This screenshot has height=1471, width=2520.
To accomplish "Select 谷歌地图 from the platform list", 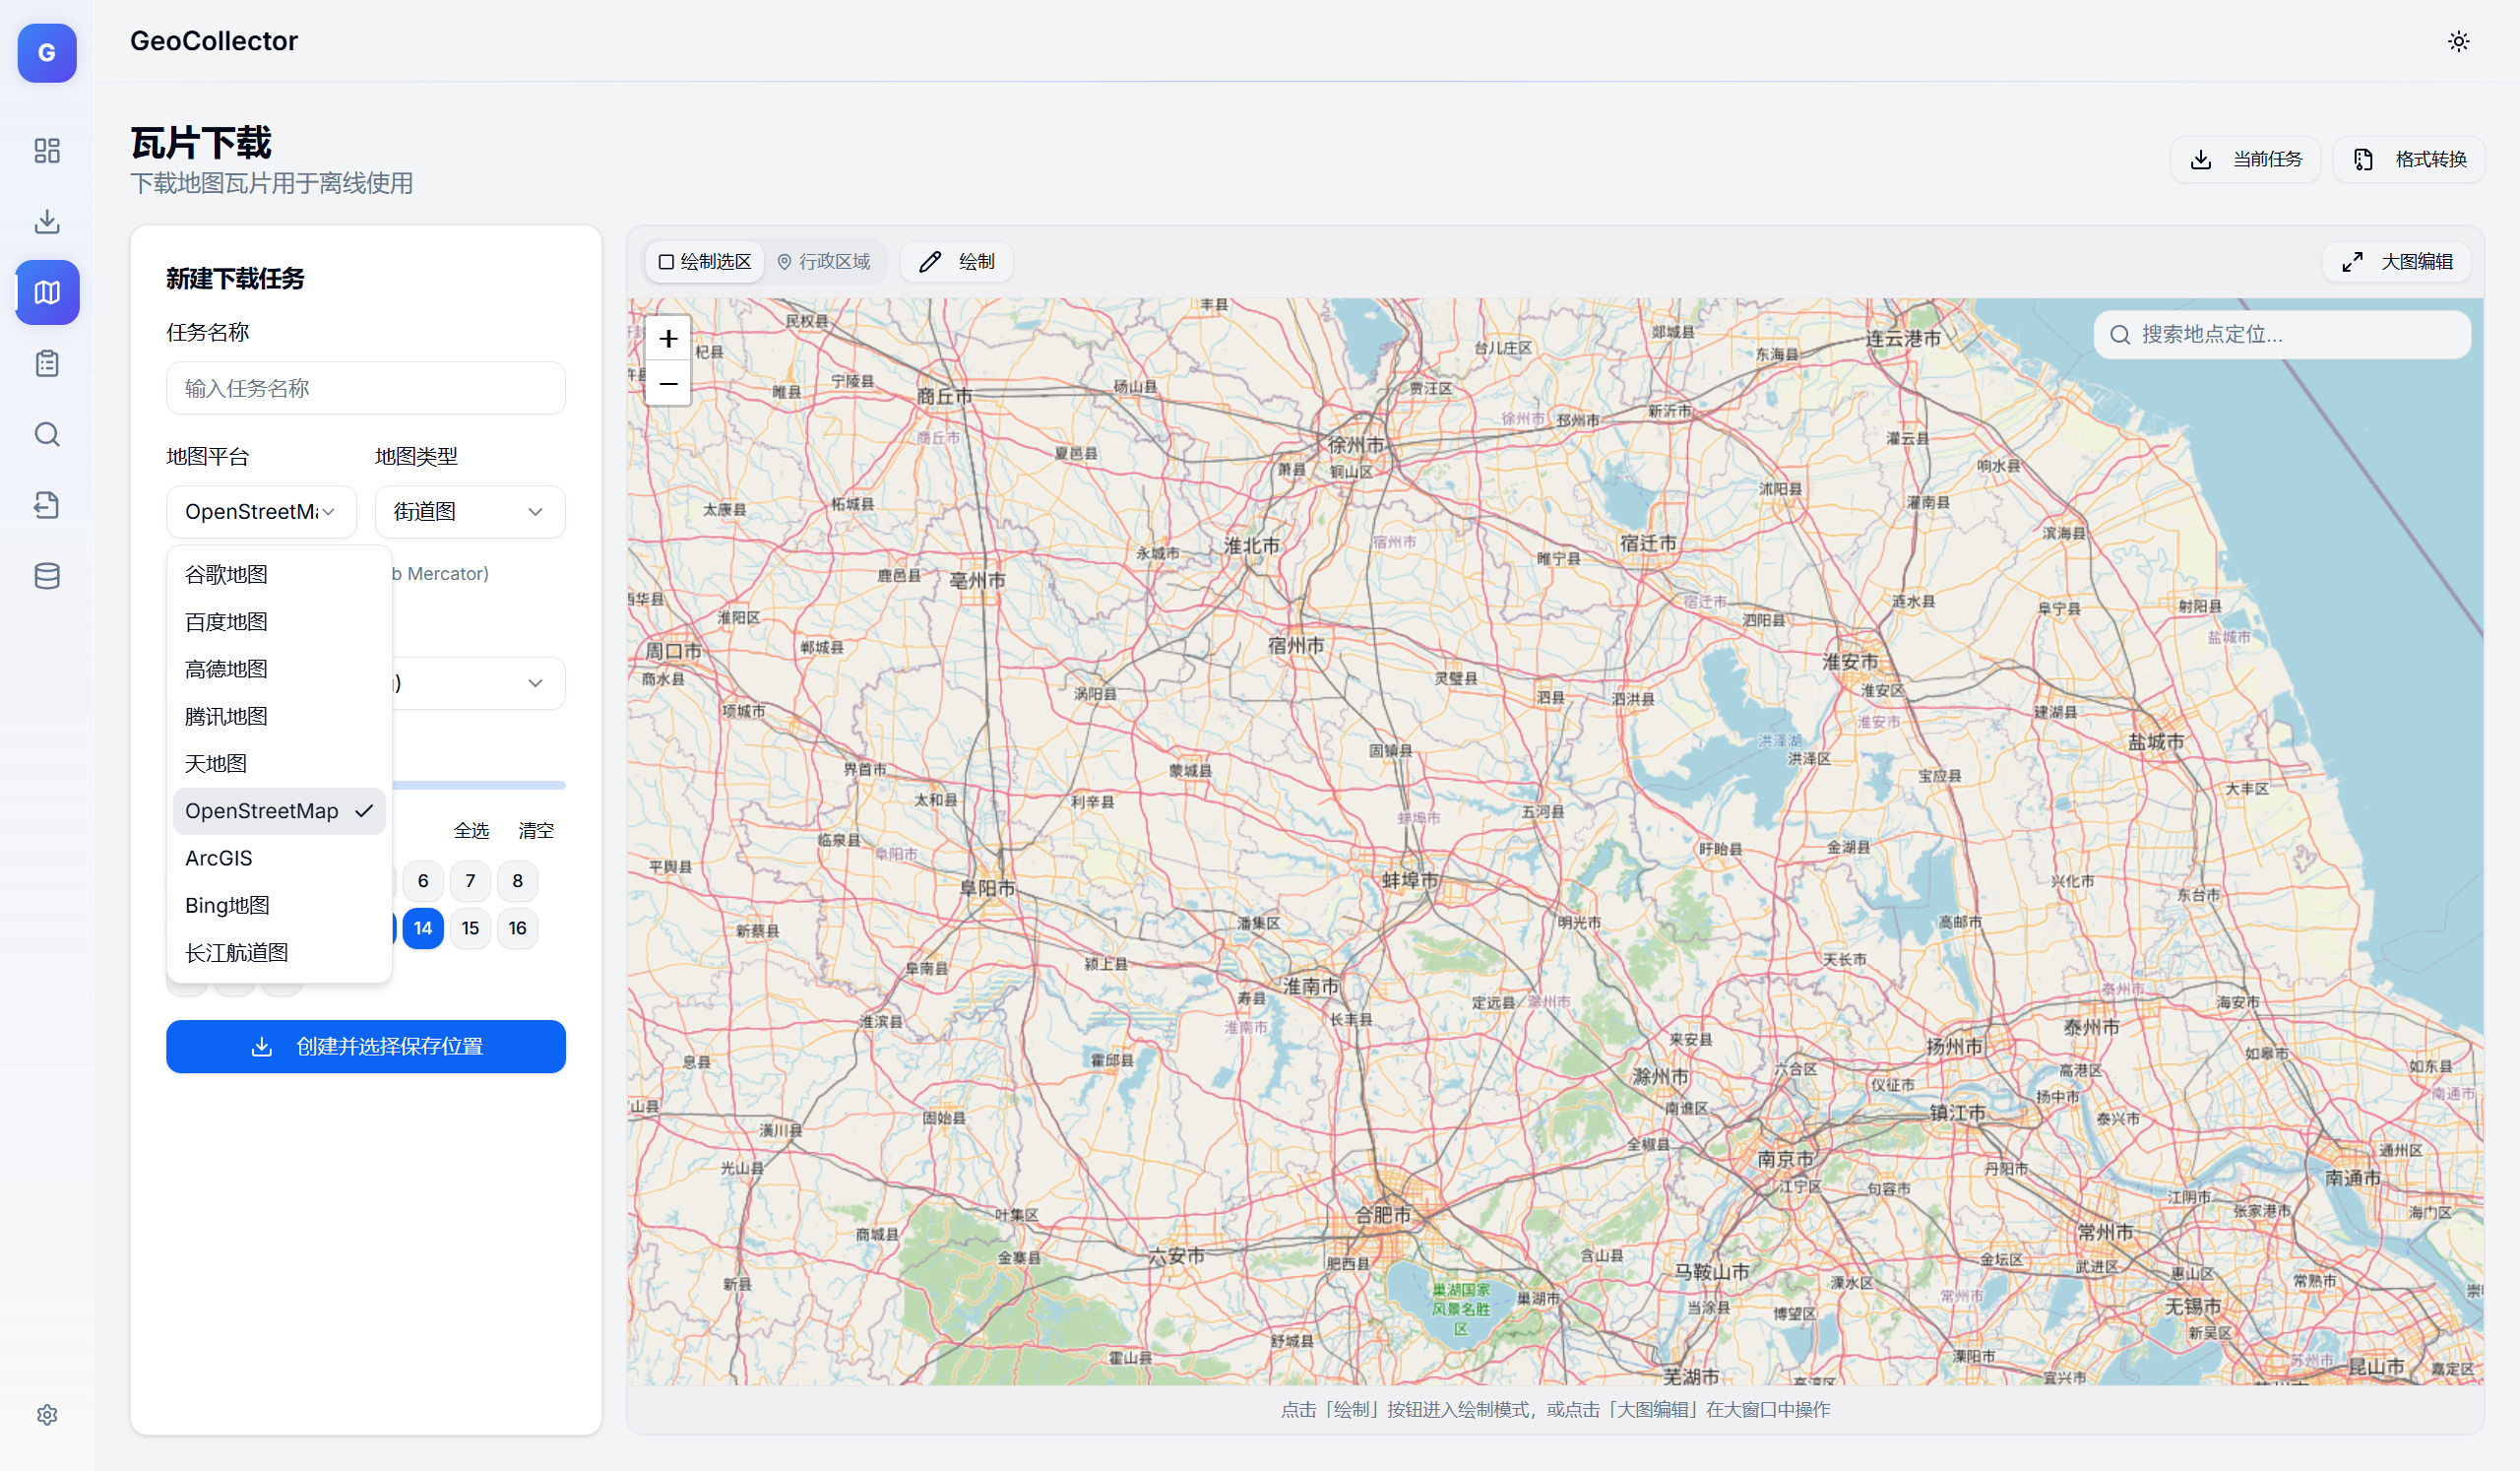I will [x=225, y=573].
